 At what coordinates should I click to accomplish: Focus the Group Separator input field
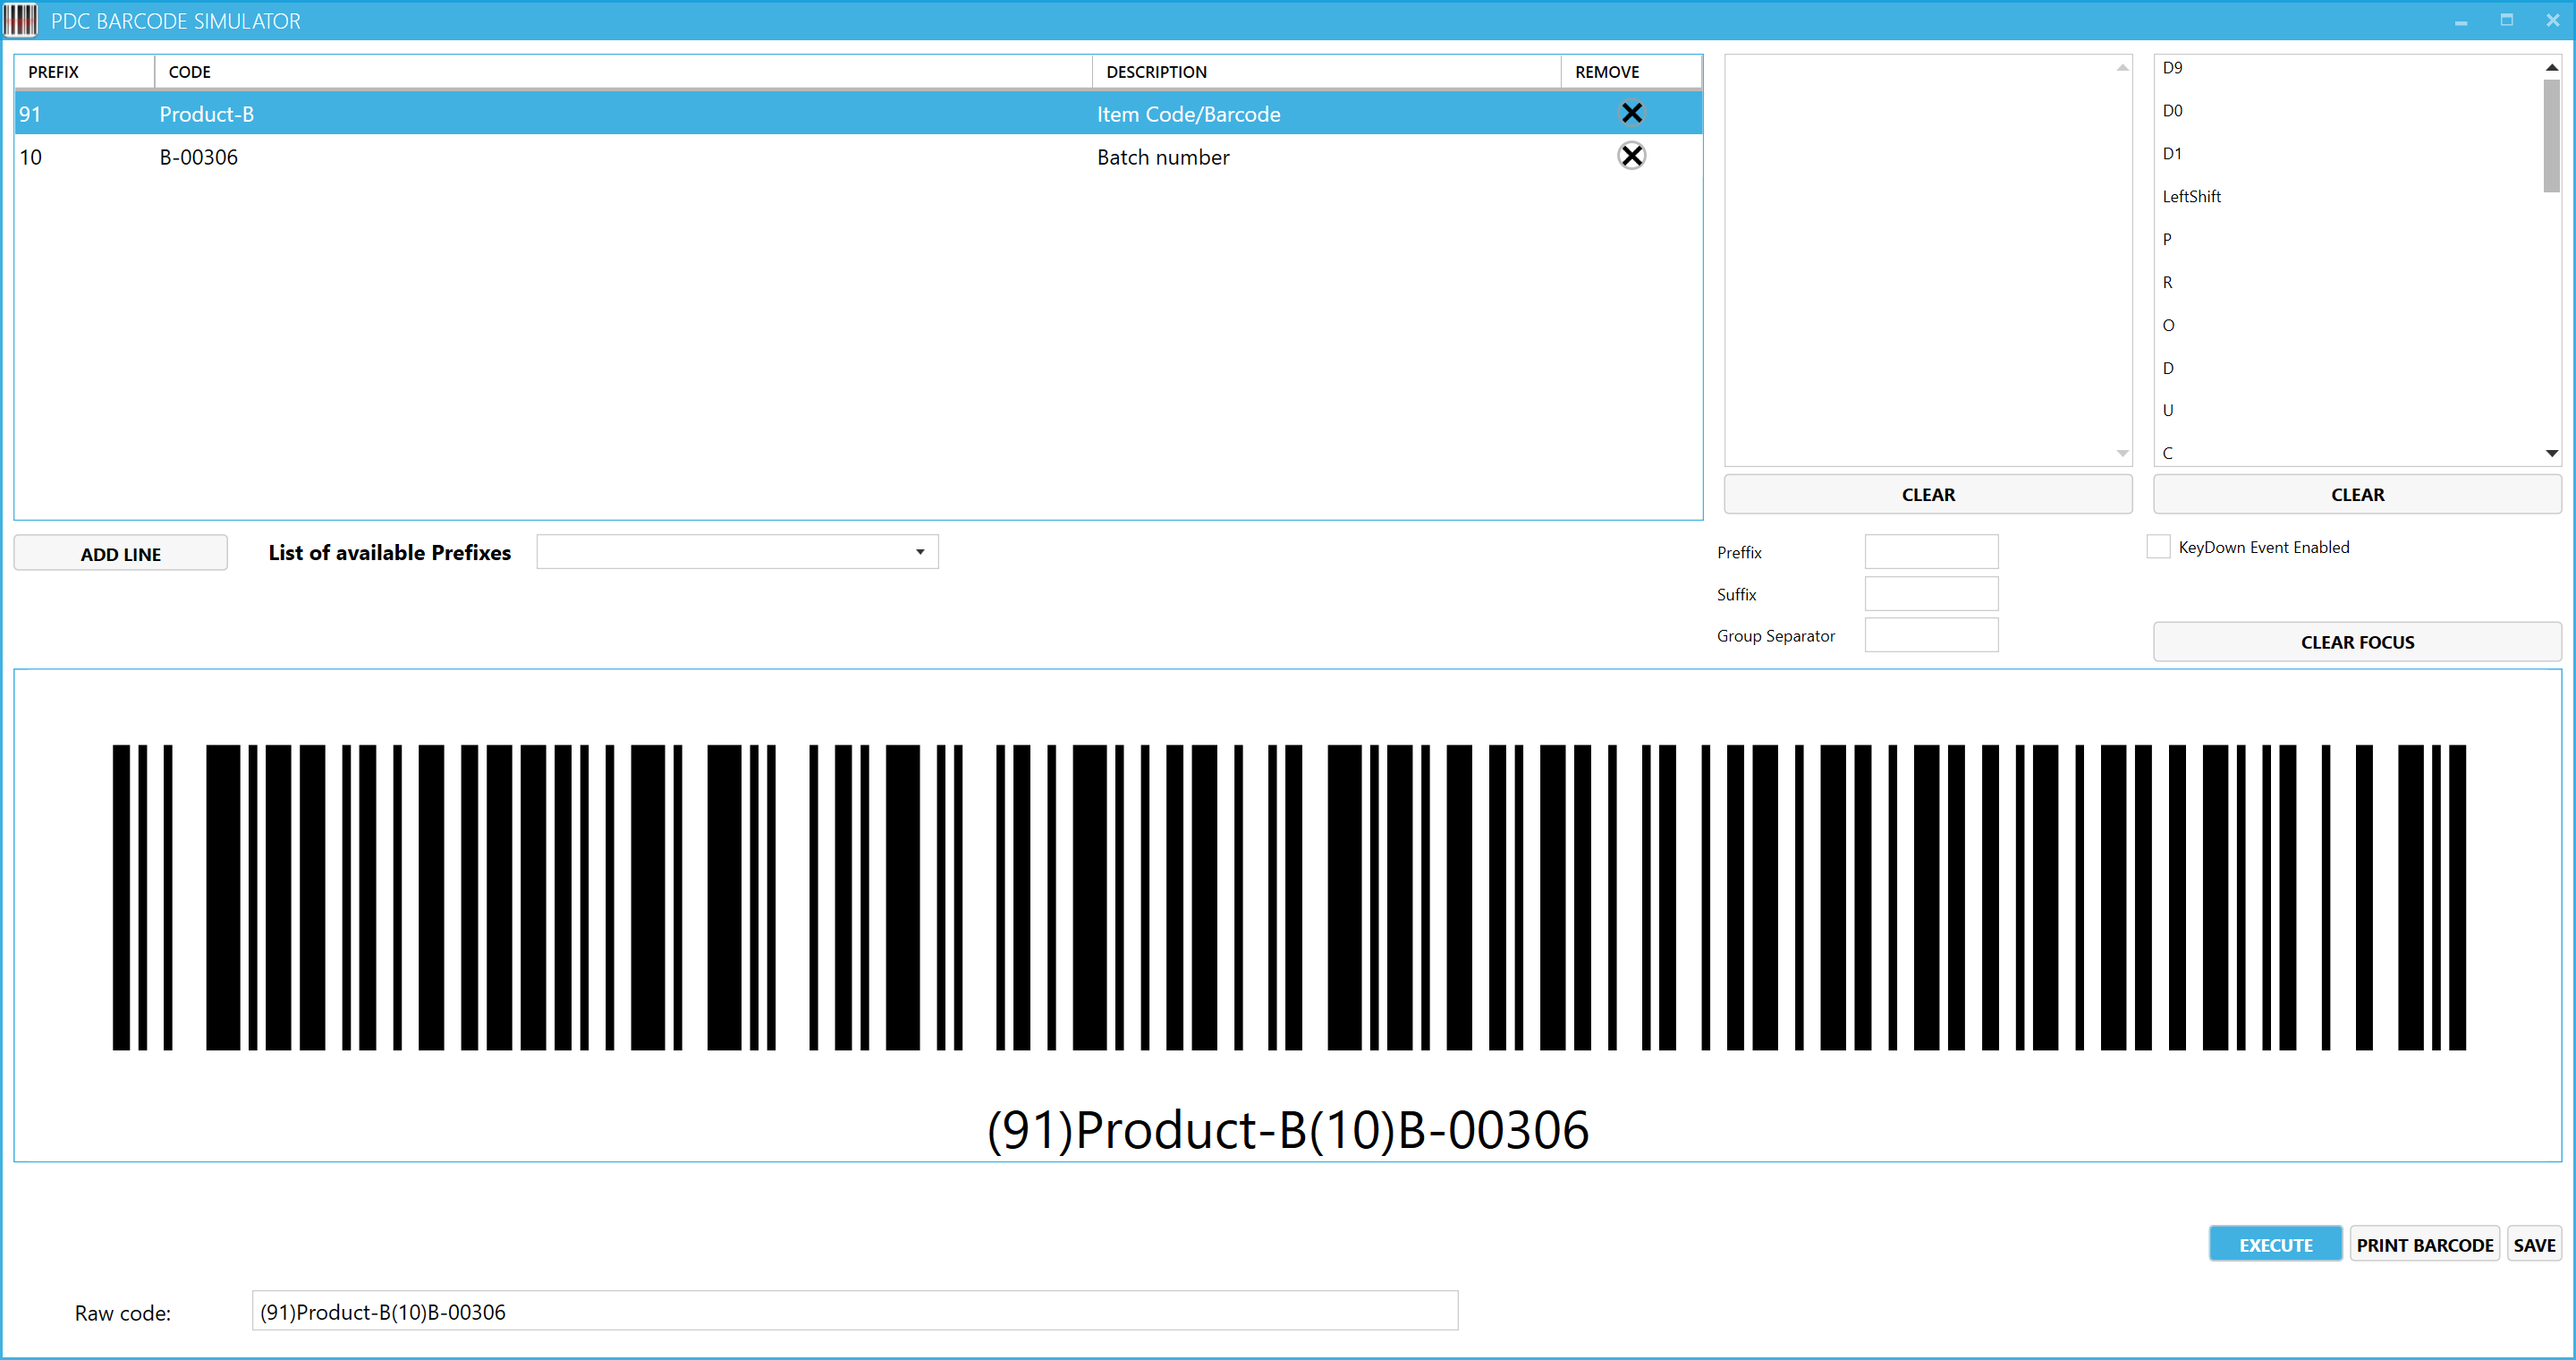click(x=1931, y=636)
